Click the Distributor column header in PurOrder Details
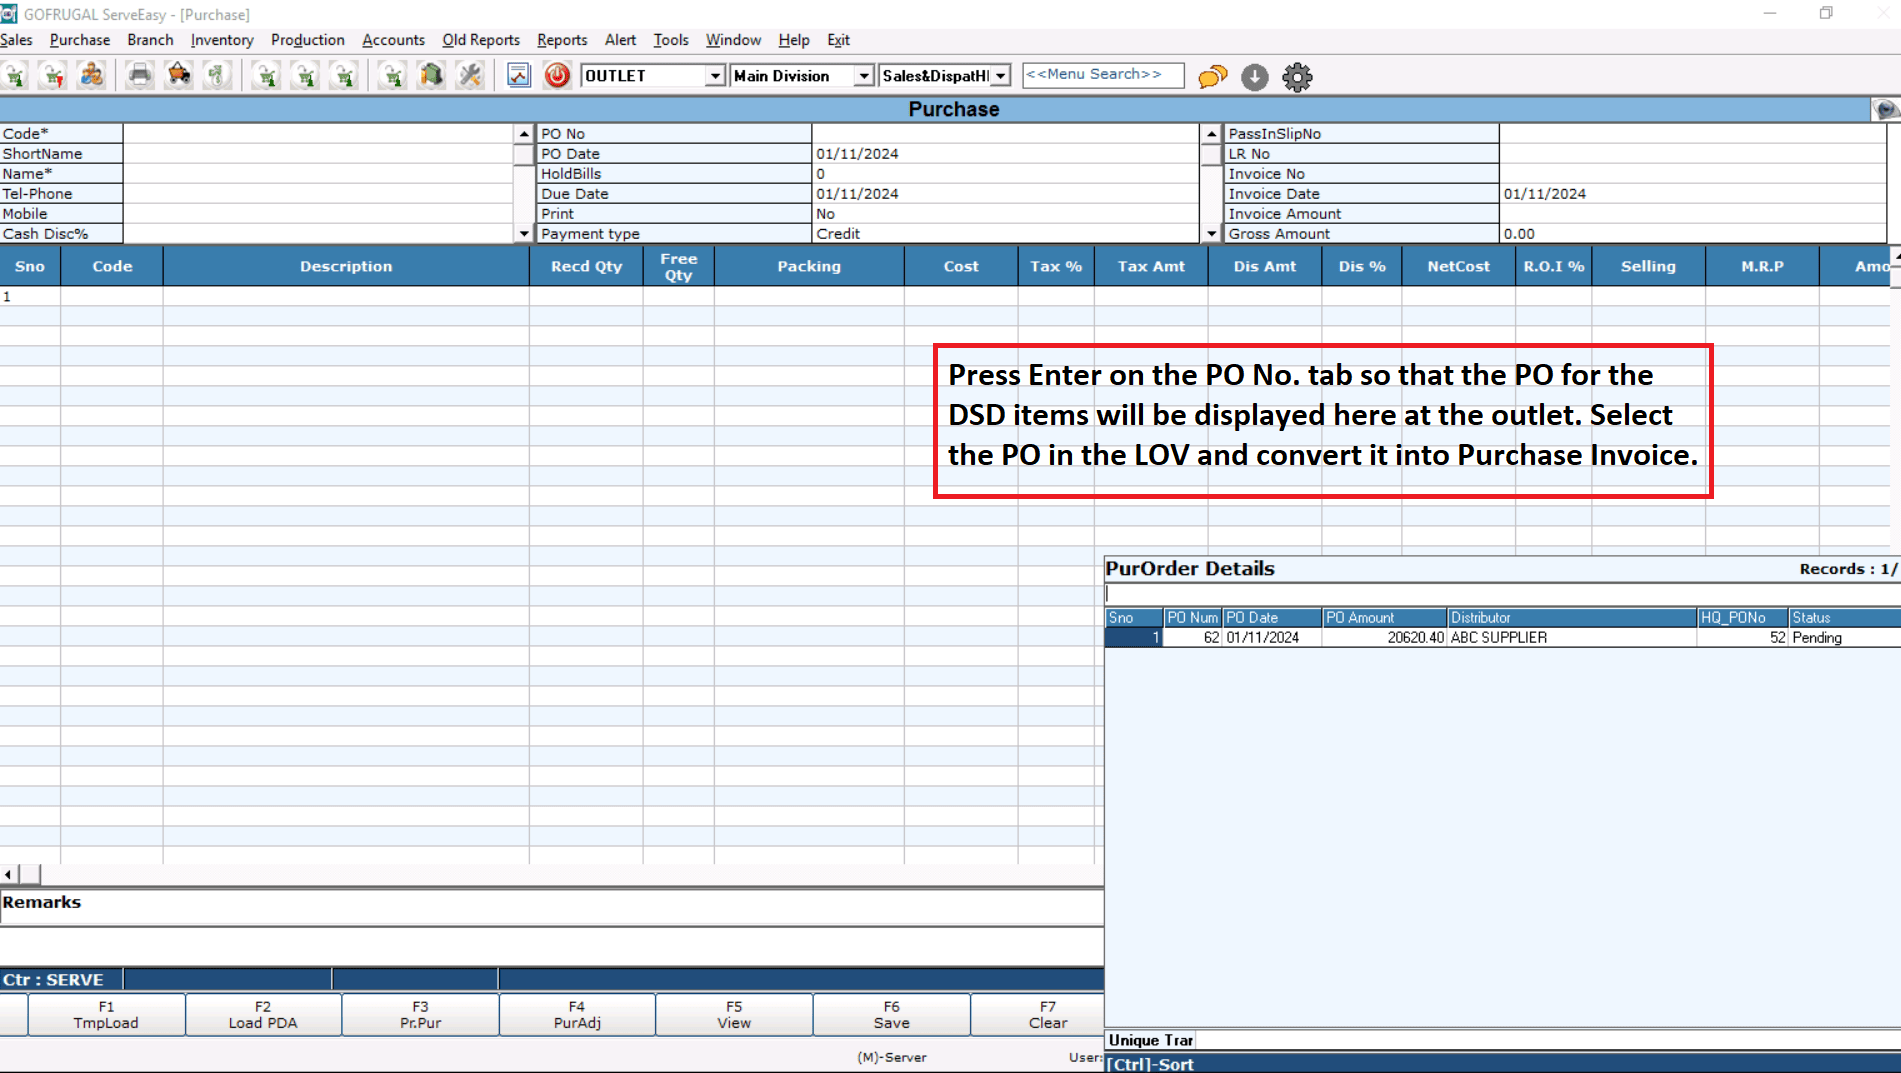1901x1073 pixels. pyautogui.click(x=1572, y=618)
